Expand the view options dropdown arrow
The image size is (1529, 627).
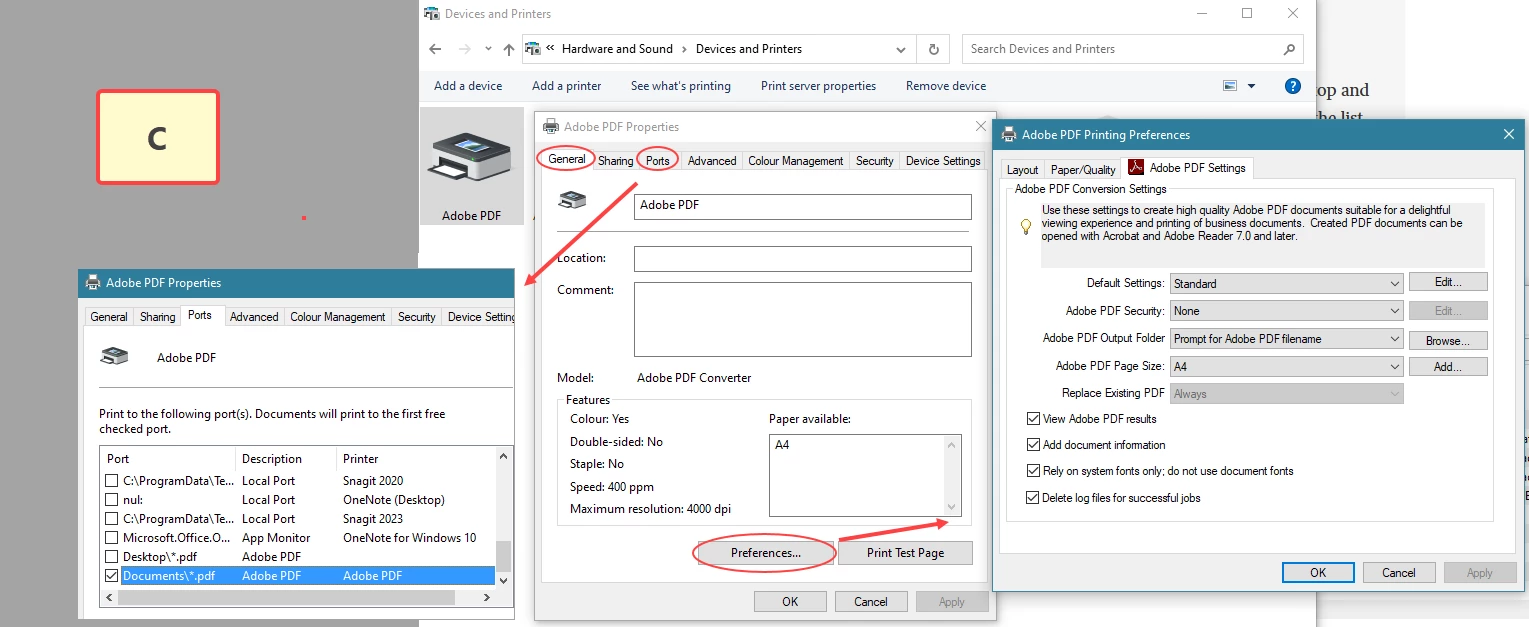click(x=1251, y=86)
